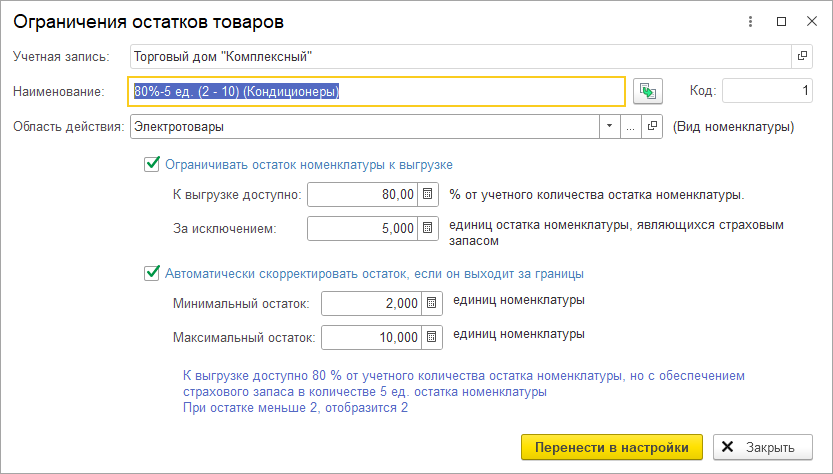Maximize the Ограничения остатков товаров window
The width and height of the screenshot is (833, 474).
point(781,20)
